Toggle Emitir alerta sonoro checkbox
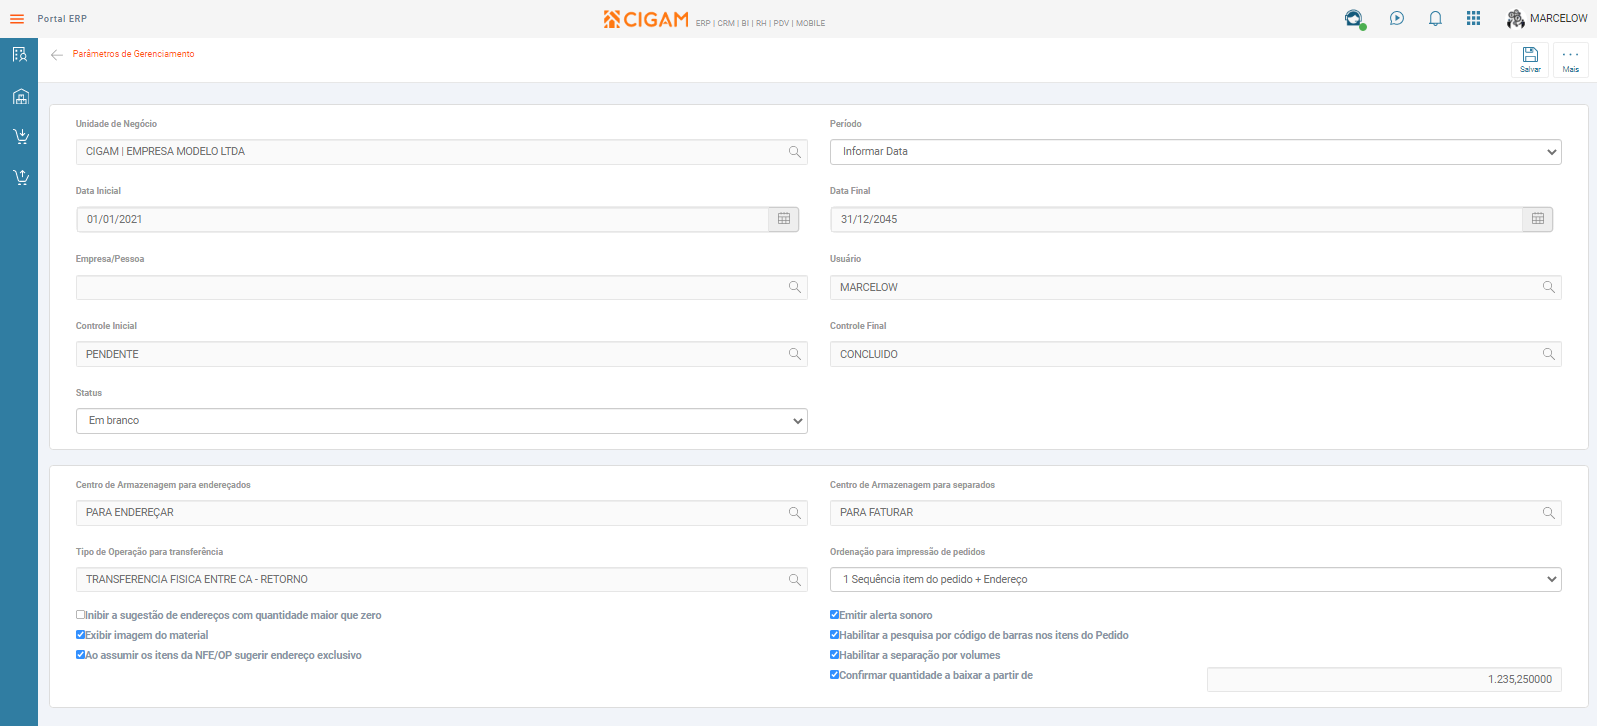Viewport: 1597px width, 726px height. pos(835,615)
